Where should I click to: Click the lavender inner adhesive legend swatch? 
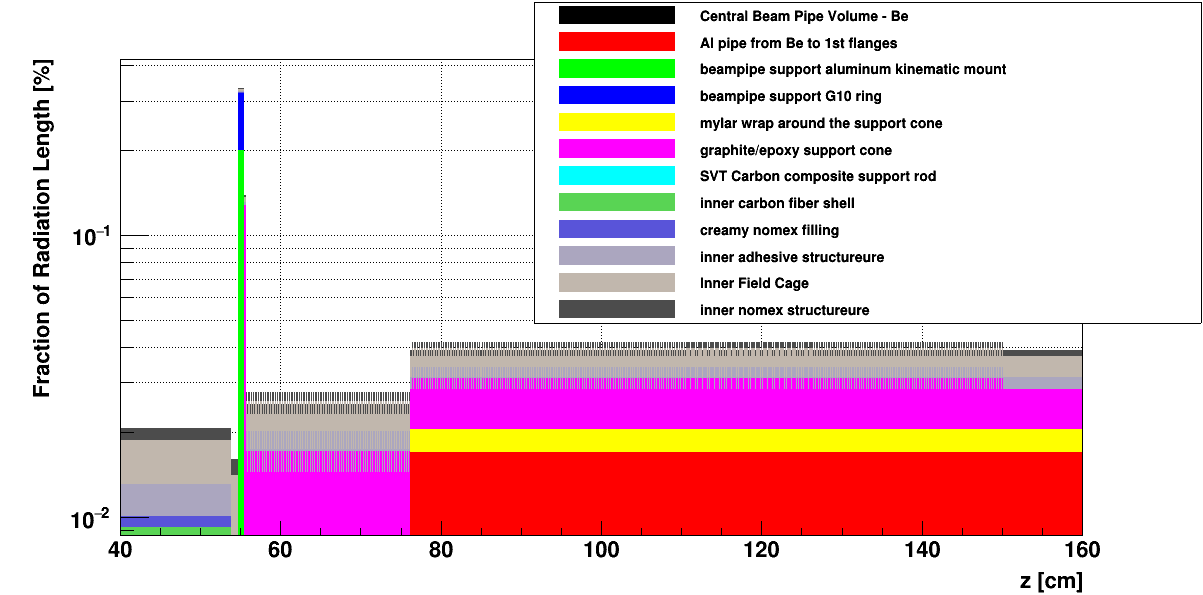pyautogui.click(x=617, y=256)
